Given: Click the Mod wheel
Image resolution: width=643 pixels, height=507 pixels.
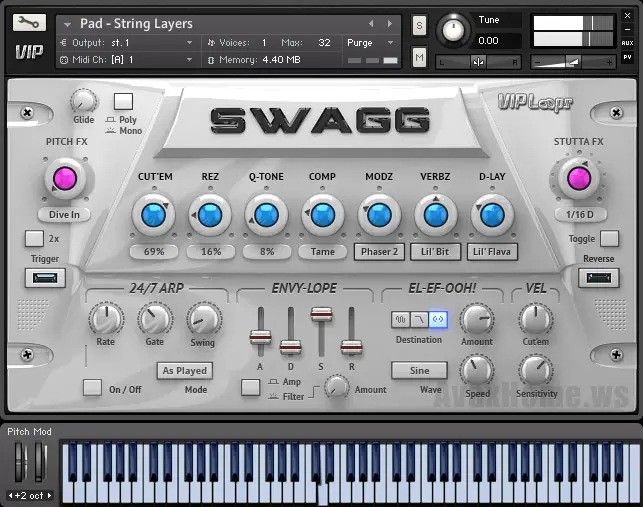Looking at the screenshot, I should [40, 462].
